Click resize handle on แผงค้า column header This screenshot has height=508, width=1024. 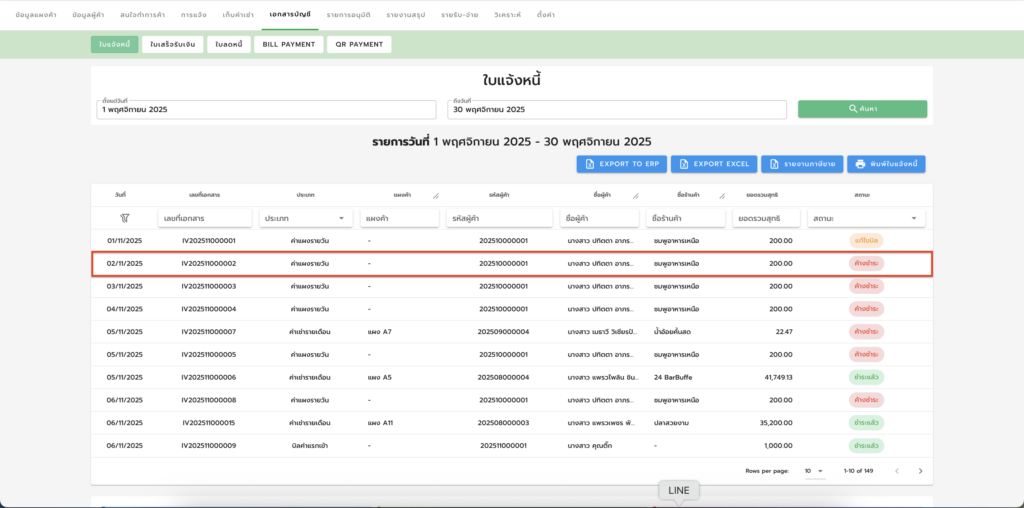click(435, 196)
